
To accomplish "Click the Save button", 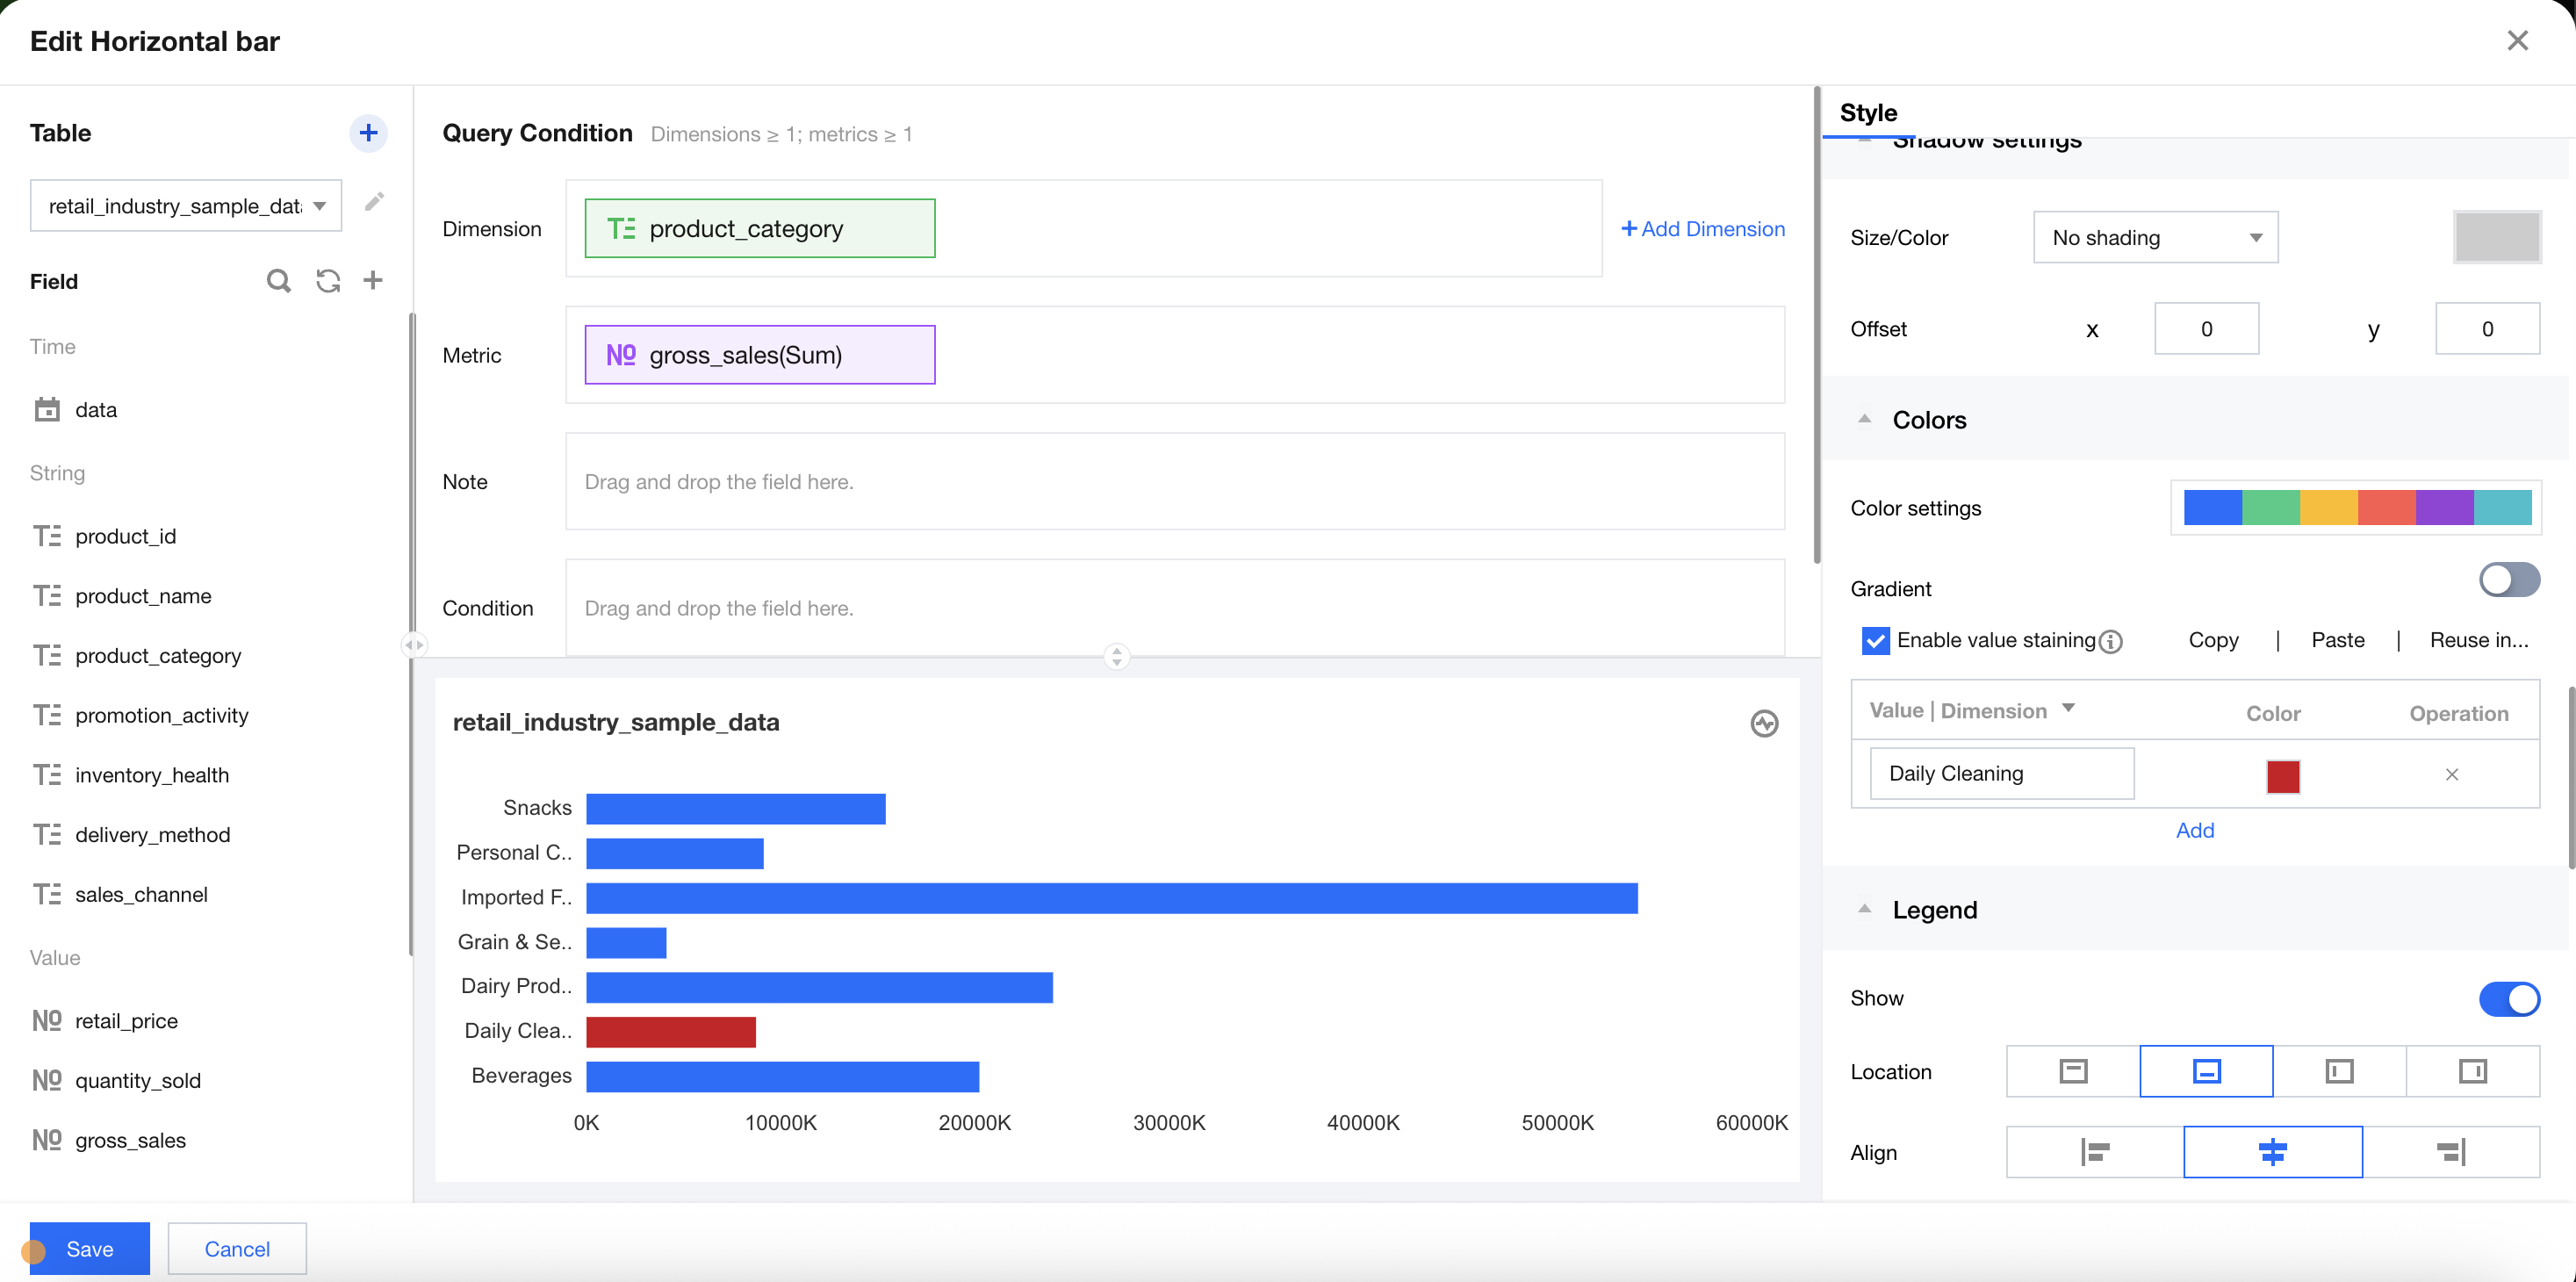I will tap(89, 1248).
